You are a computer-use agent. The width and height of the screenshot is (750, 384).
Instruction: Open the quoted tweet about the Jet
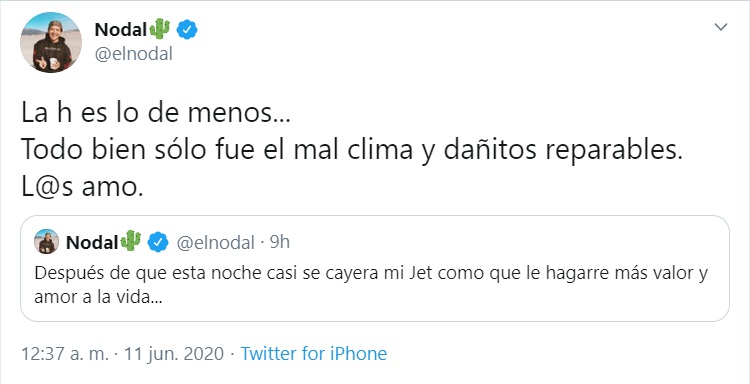coord(375,268)
